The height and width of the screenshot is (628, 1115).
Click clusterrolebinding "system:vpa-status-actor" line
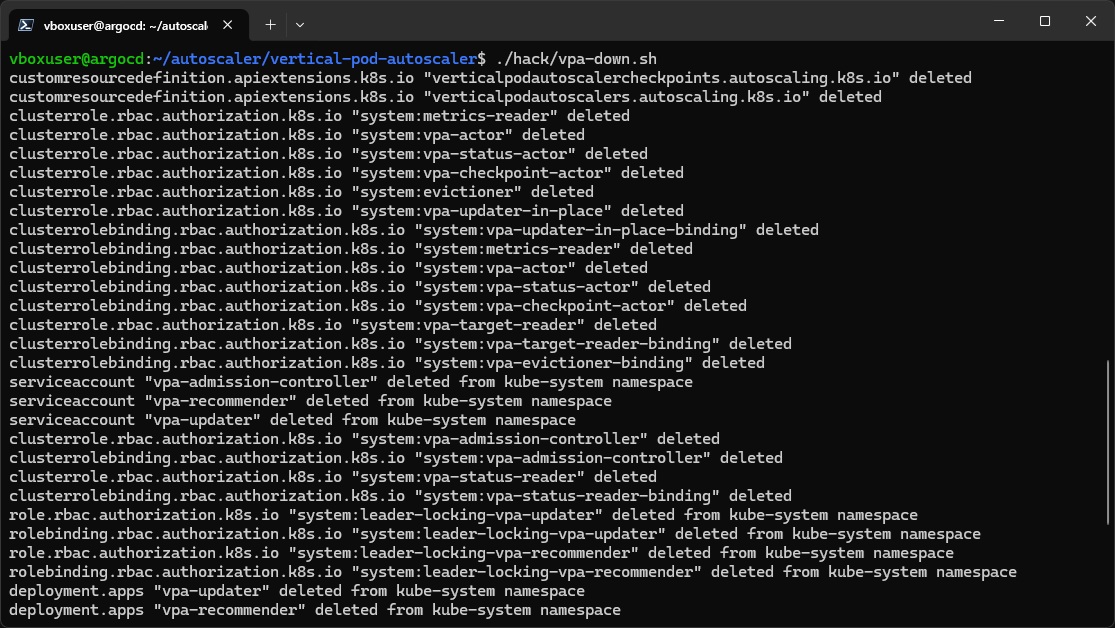(x=360, y=287)
